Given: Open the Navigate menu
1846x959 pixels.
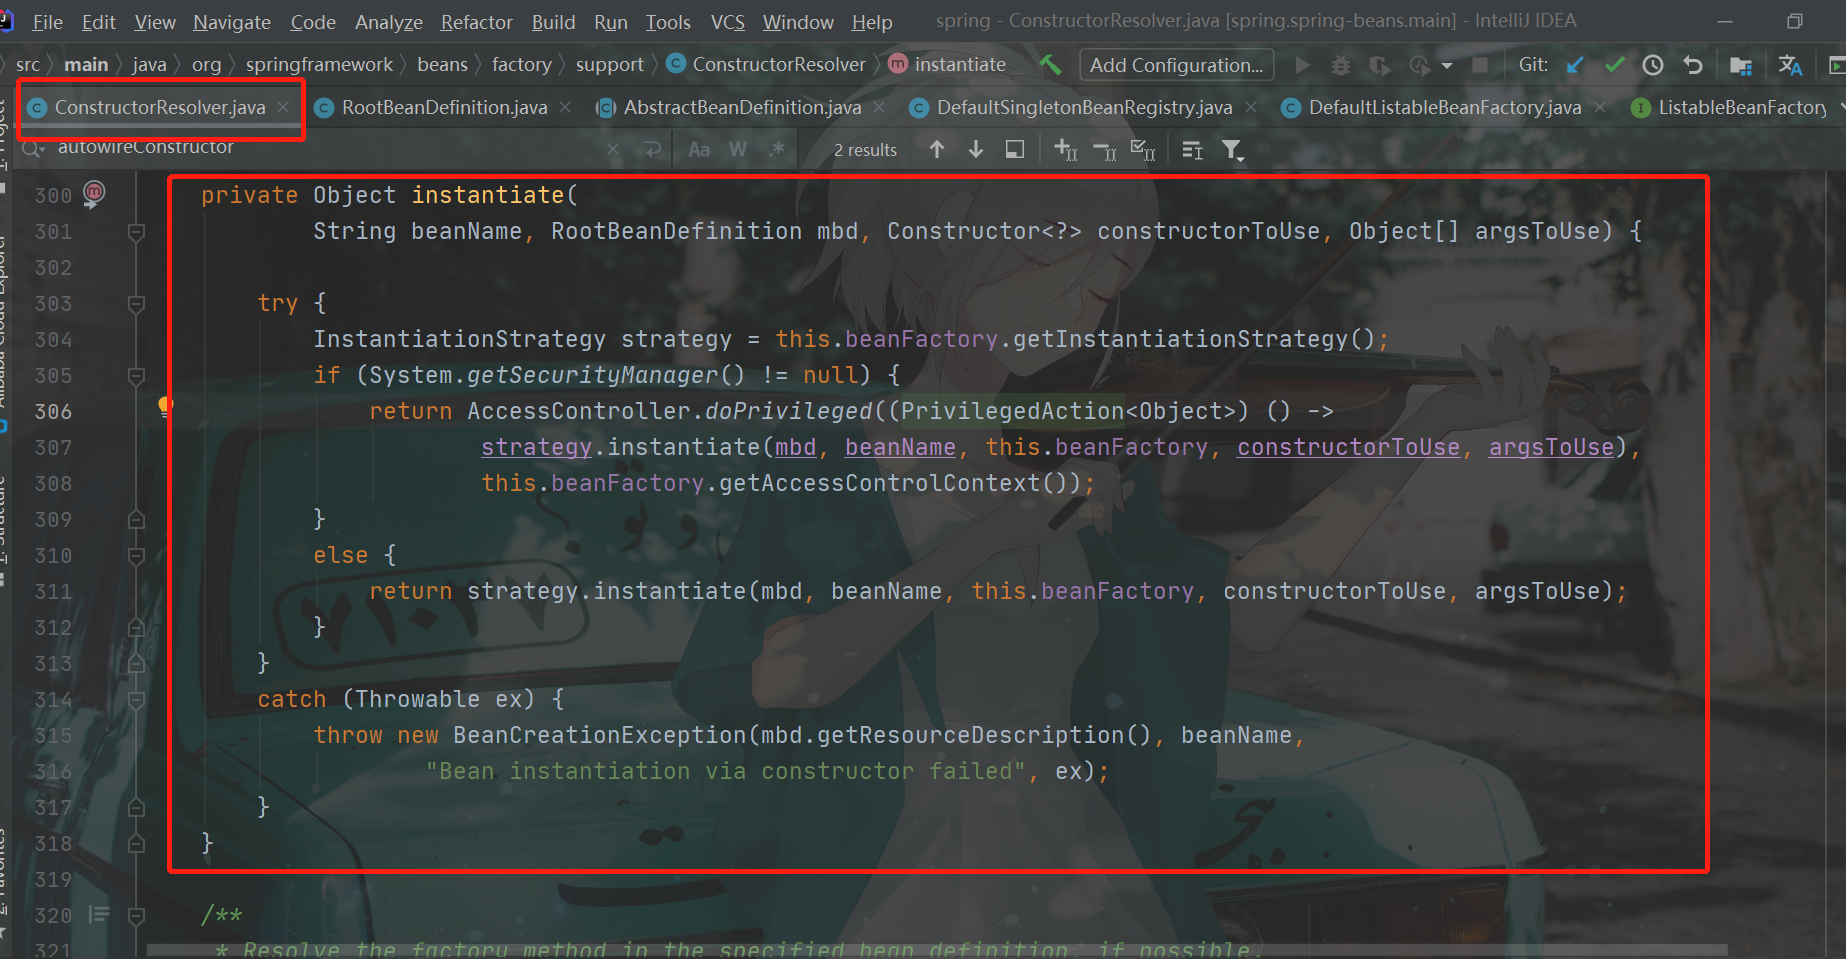Looking at the screenshot, I should coord(232,22).
